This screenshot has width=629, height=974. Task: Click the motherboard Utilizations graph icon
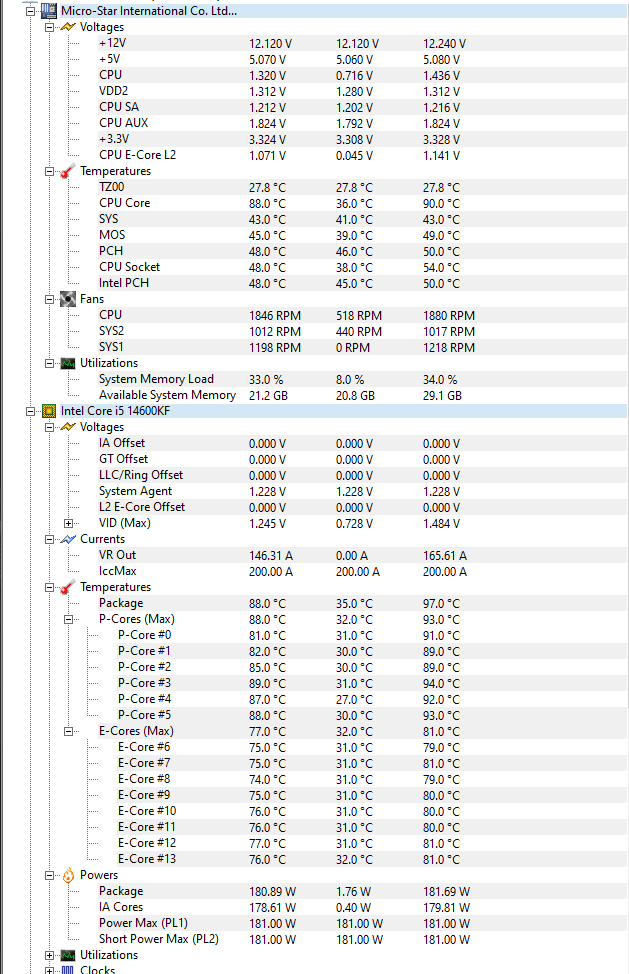68,363
